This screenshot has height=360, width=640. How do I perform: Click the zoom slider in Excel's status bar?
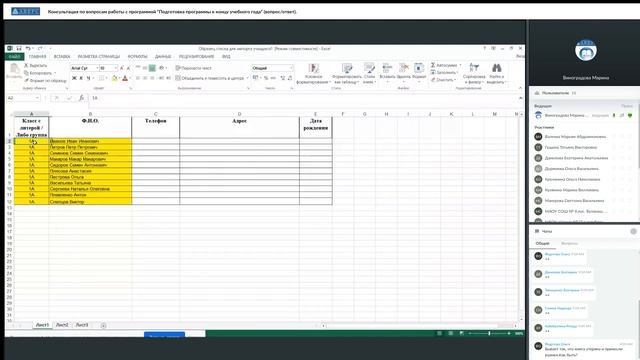(489, 333)
